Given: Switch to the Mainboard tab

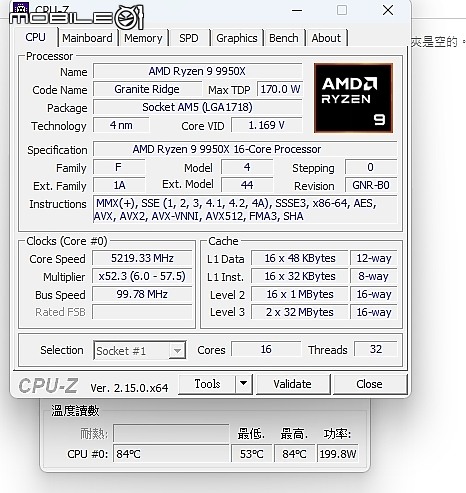Looking at the screenshot, I should 87,38.
